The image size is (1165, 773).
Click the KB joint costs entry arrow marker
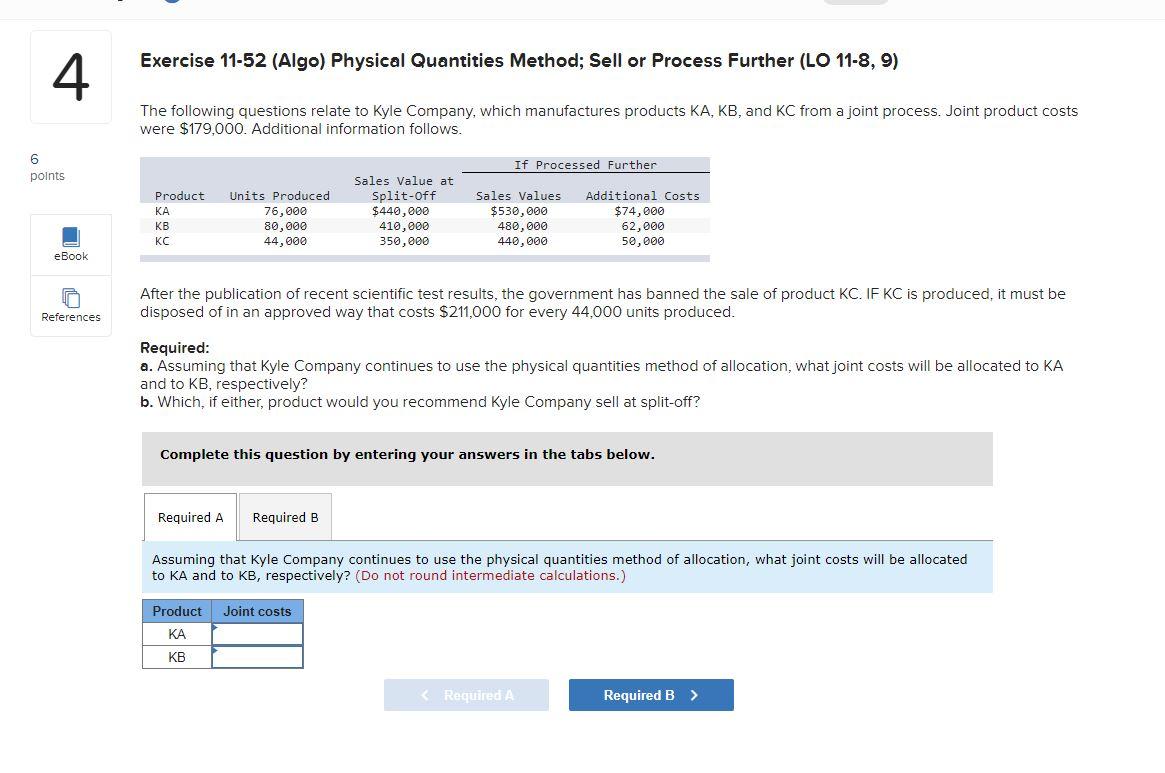[x=214, y=652]
